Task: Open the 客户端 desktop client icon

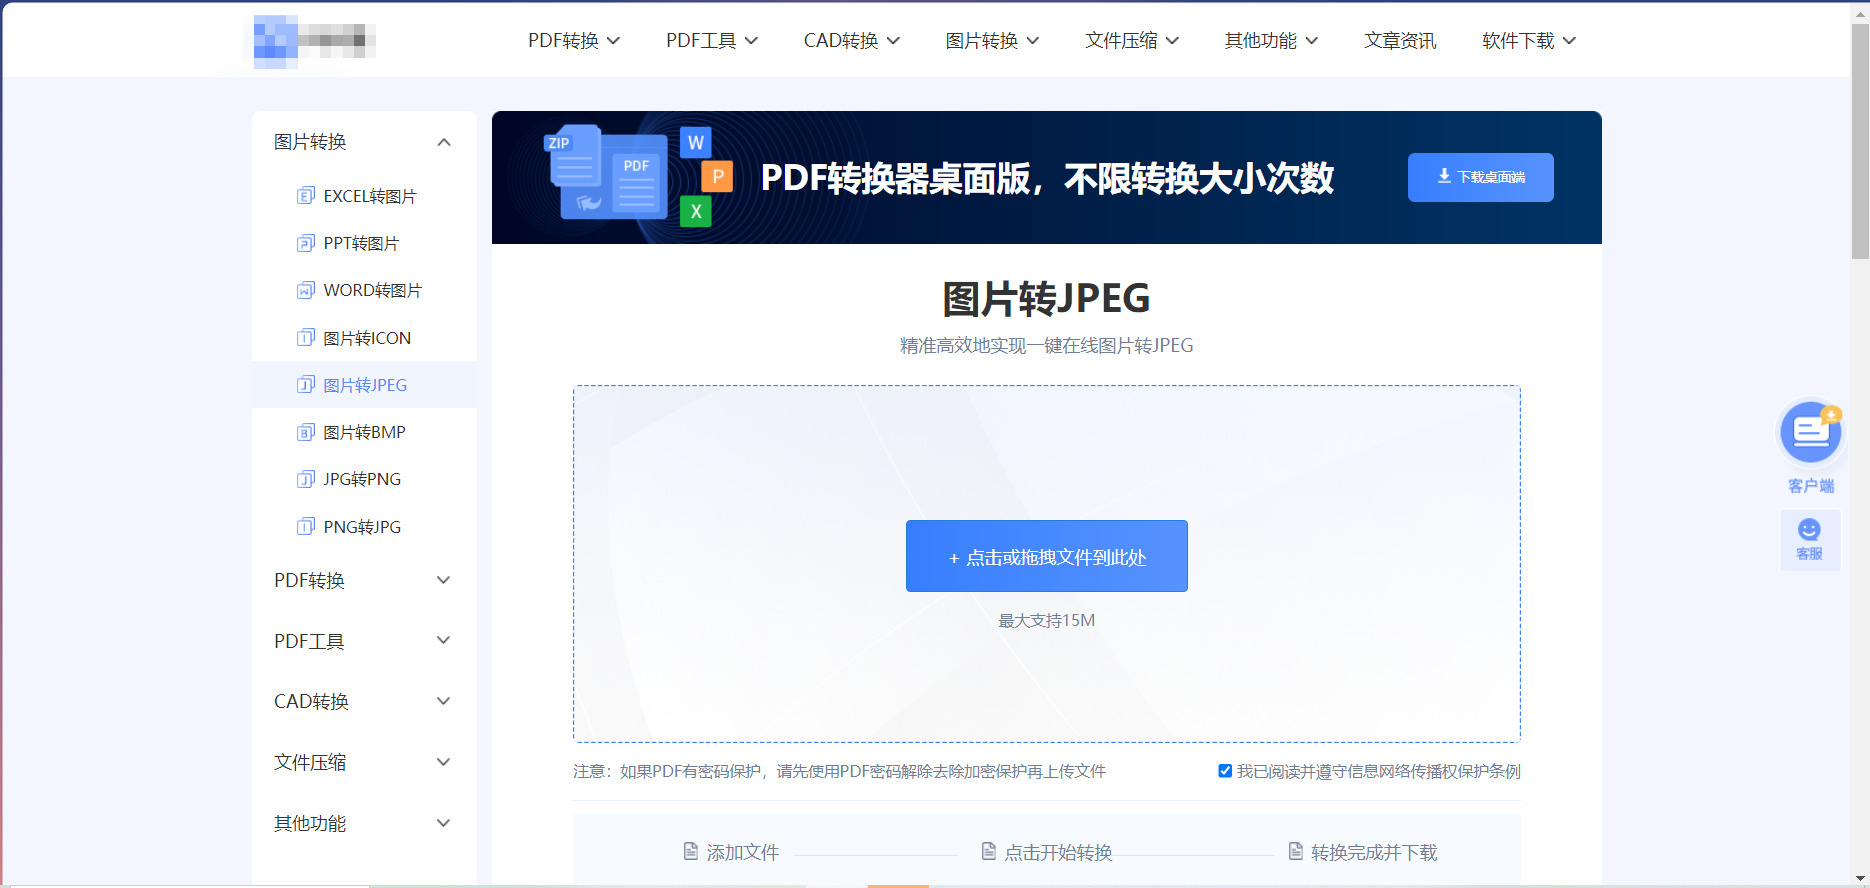Action: [1811, 432]
